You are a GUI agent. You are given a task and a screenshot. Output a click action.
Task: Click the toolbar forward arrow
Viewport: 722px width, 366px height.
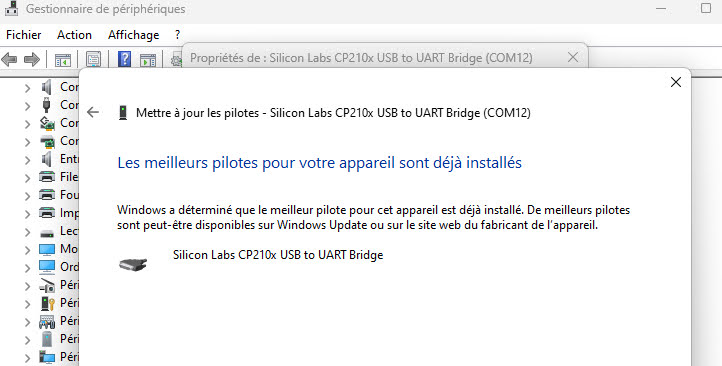31,59
